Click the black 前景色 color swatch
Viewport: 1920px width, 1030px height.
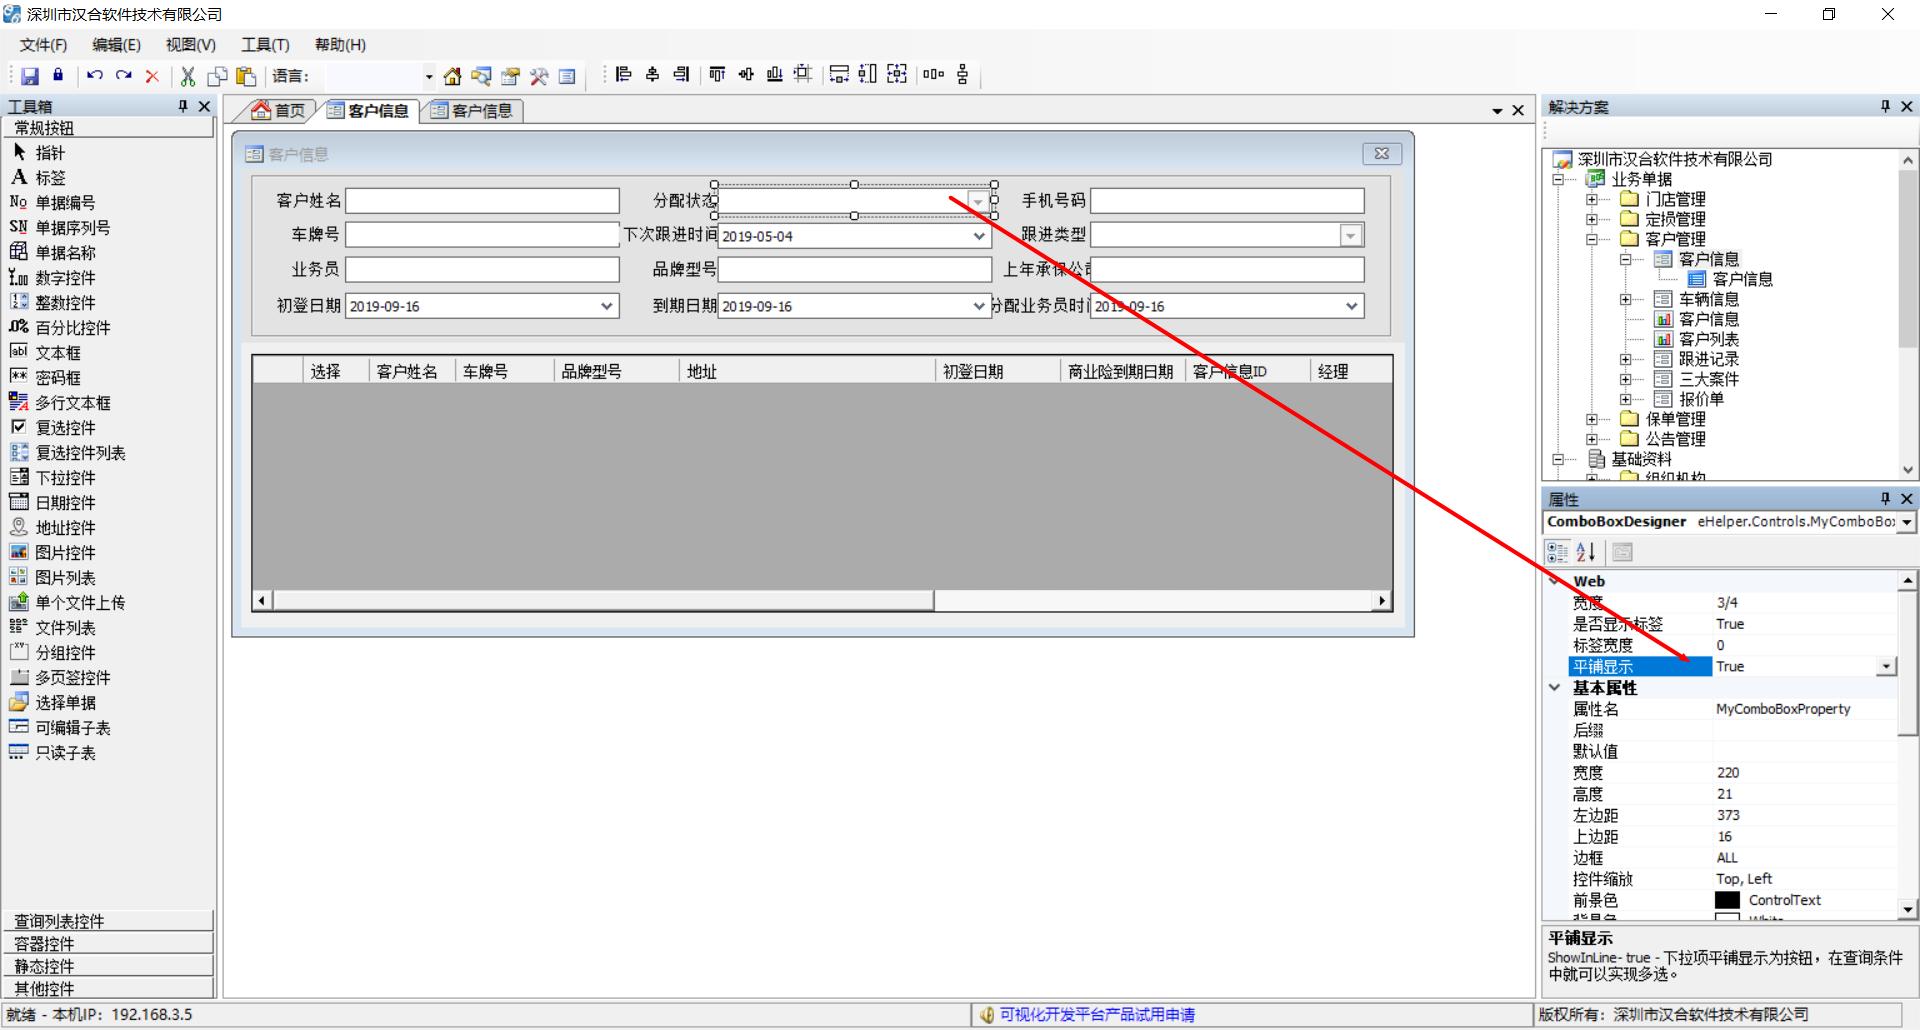tap(1727, 900)
